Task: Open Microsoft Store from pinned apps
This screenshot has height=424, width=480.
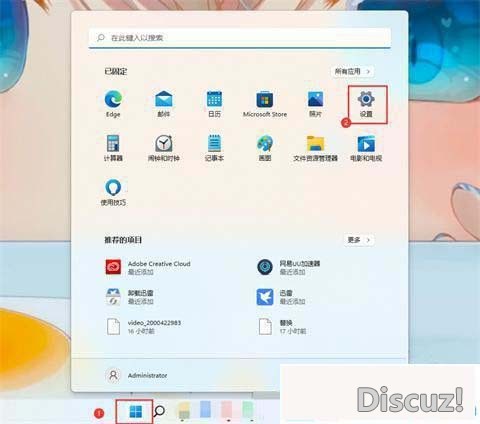Action: 265,104
